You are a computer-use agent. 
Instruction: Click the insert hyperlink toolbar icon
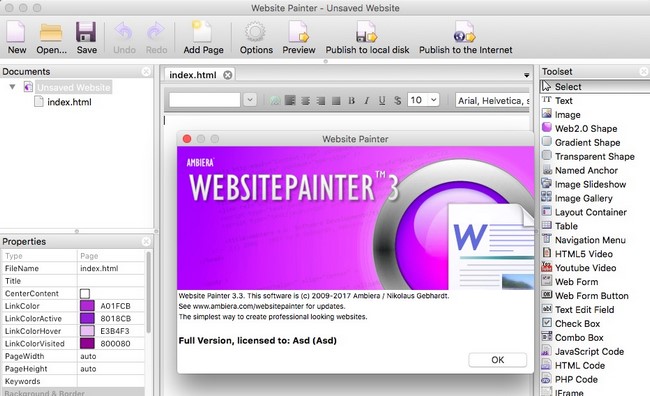pyautogui.click(x=275, y=100)
